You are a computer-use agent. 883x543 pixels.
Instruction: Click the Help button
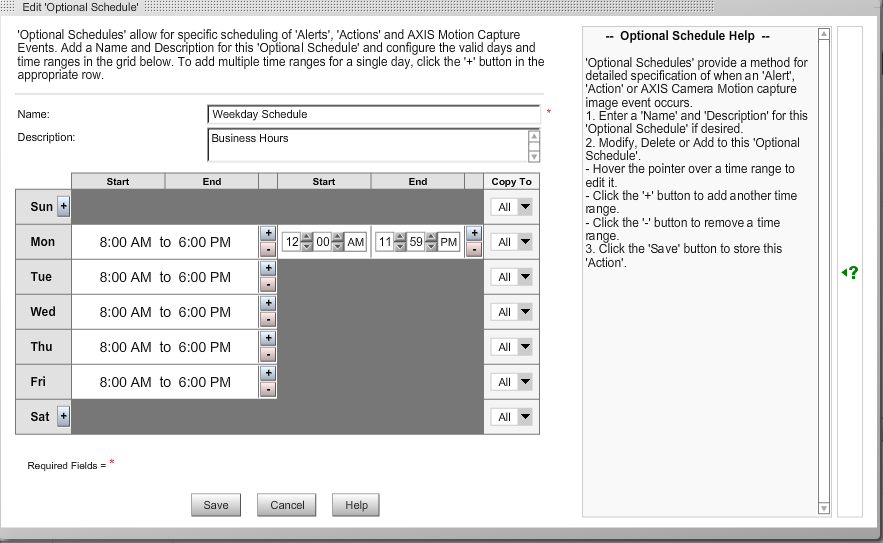[356, 505]
